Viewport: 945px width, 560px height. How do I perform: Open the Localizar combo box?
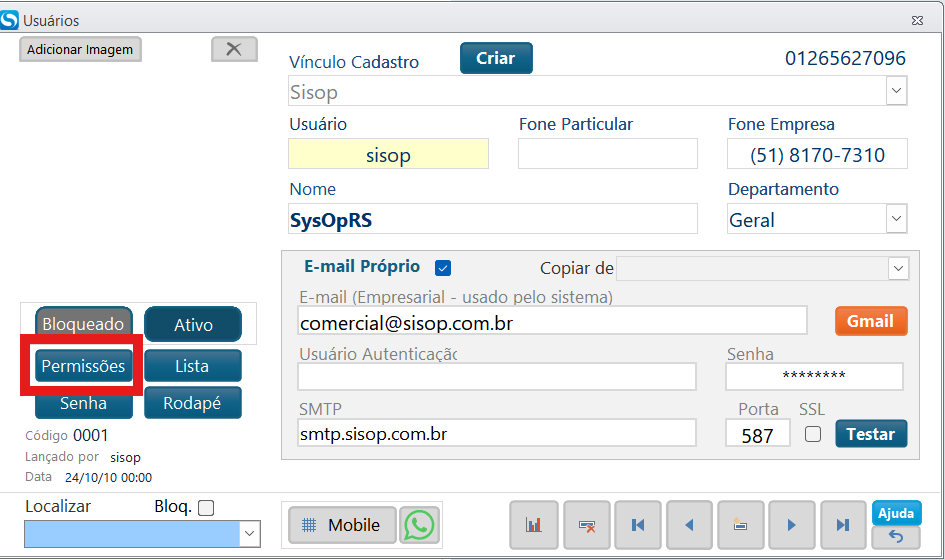coord(249,535)
